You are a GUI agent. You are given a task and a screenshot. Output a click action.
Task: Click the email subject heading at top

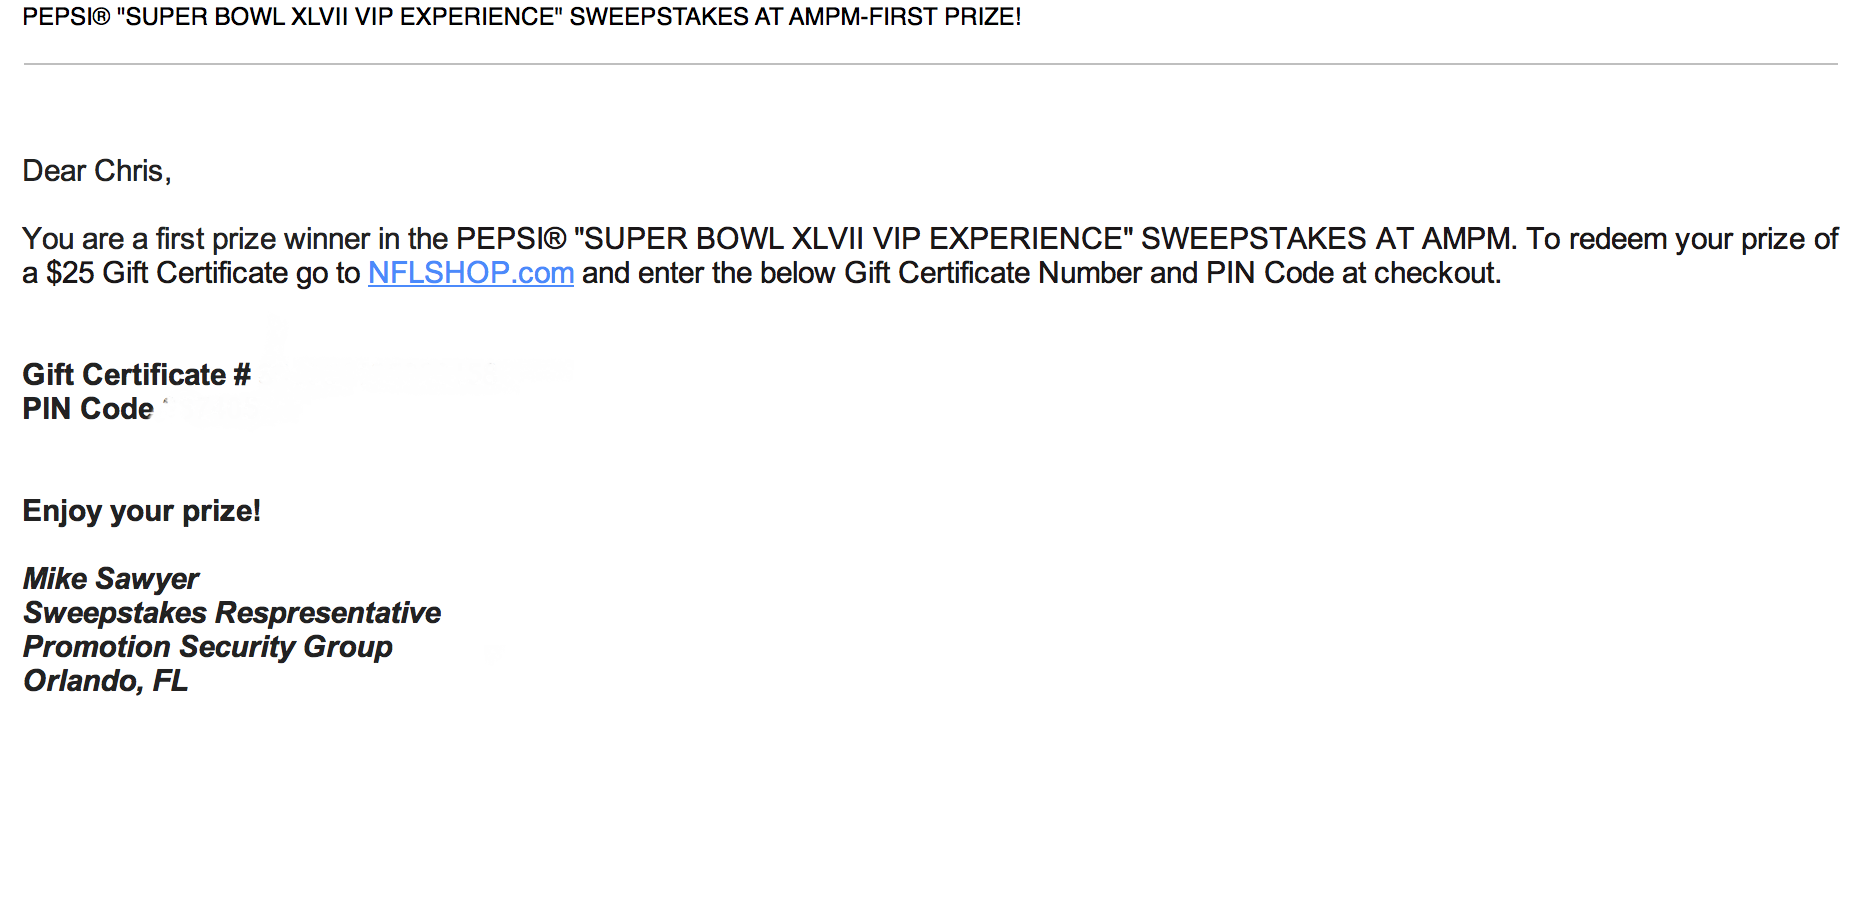coord(521,17)
